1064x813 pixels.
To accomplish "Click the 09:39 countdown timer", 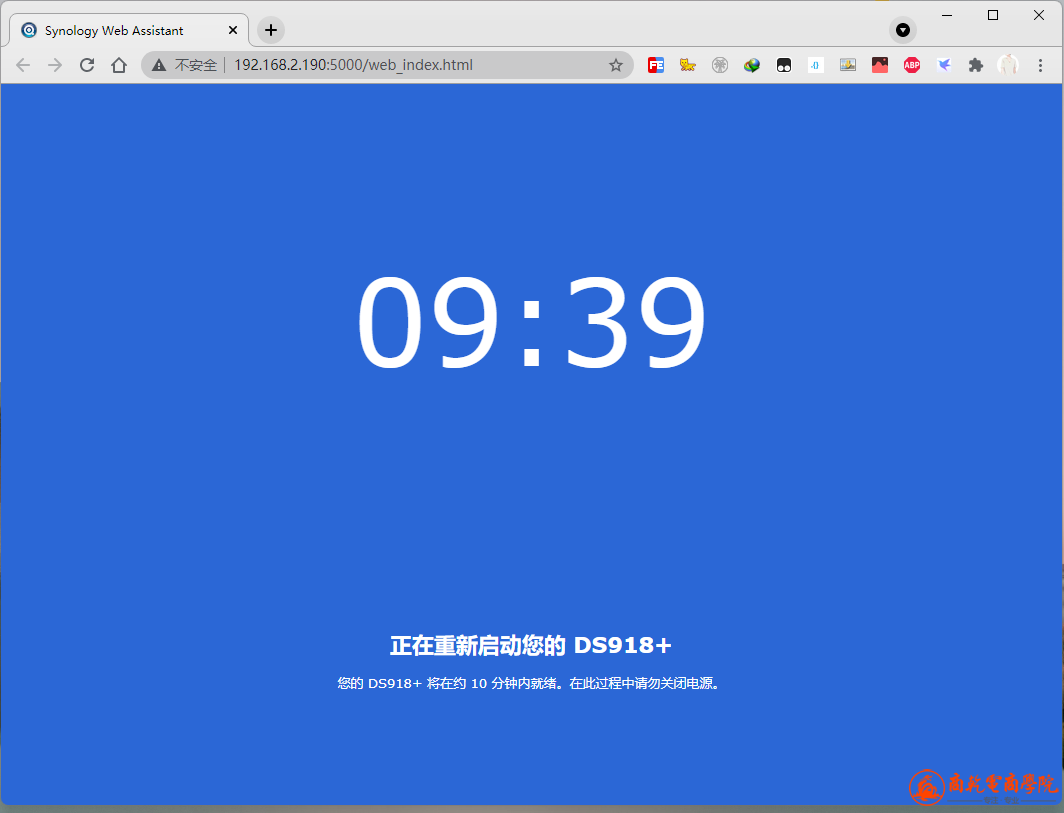I will coord(531,322).
